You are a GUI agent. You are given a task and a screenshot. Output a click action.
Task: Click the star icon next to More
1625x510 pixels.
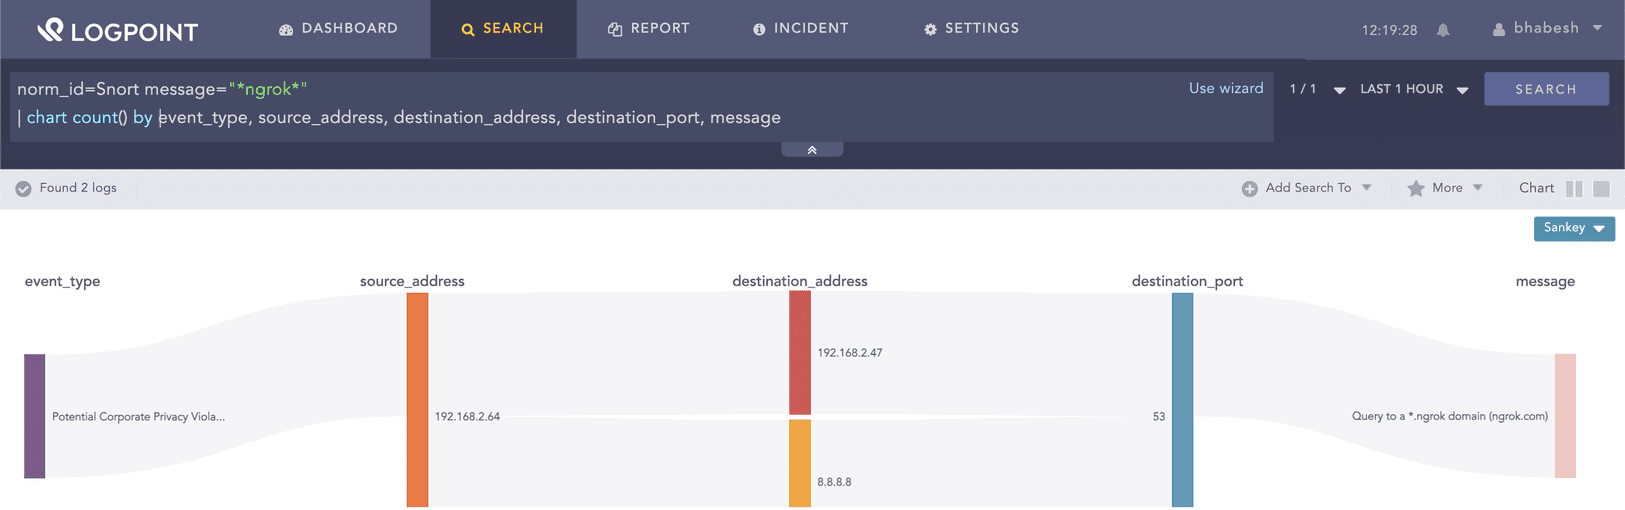click(1415, 189)
